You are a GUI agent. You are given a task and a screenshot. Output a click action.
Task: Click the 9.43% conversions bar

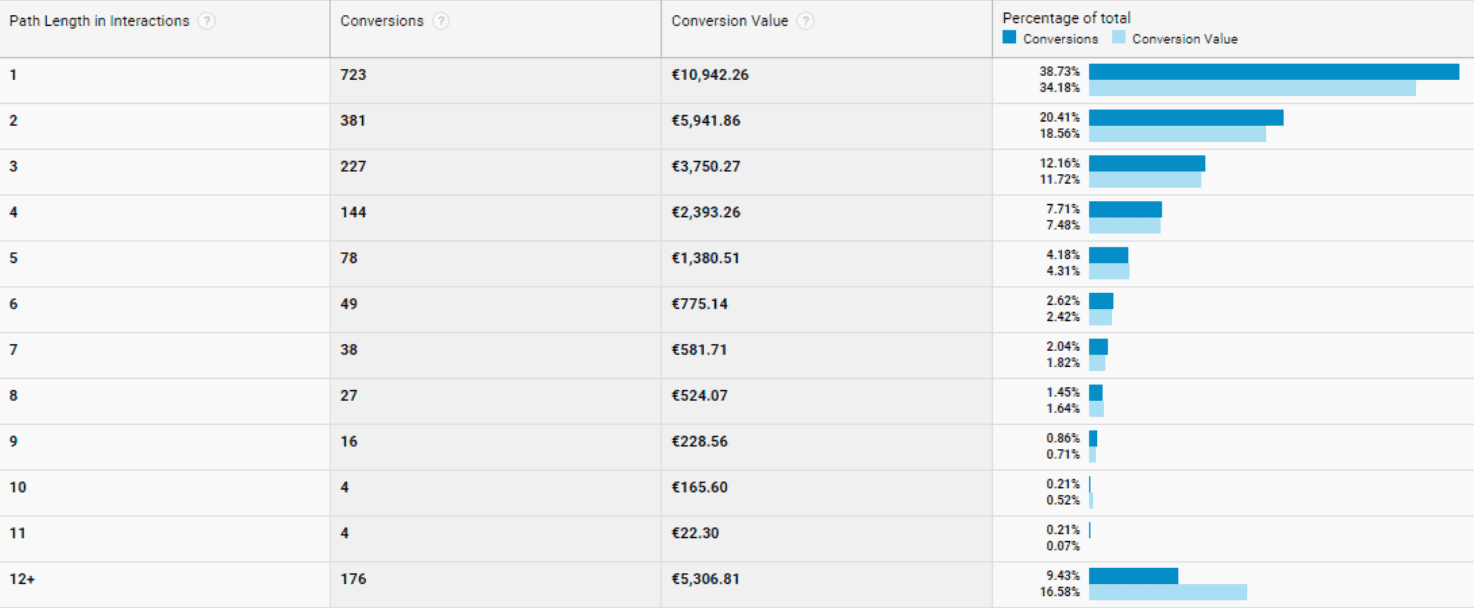[1134, 576]
